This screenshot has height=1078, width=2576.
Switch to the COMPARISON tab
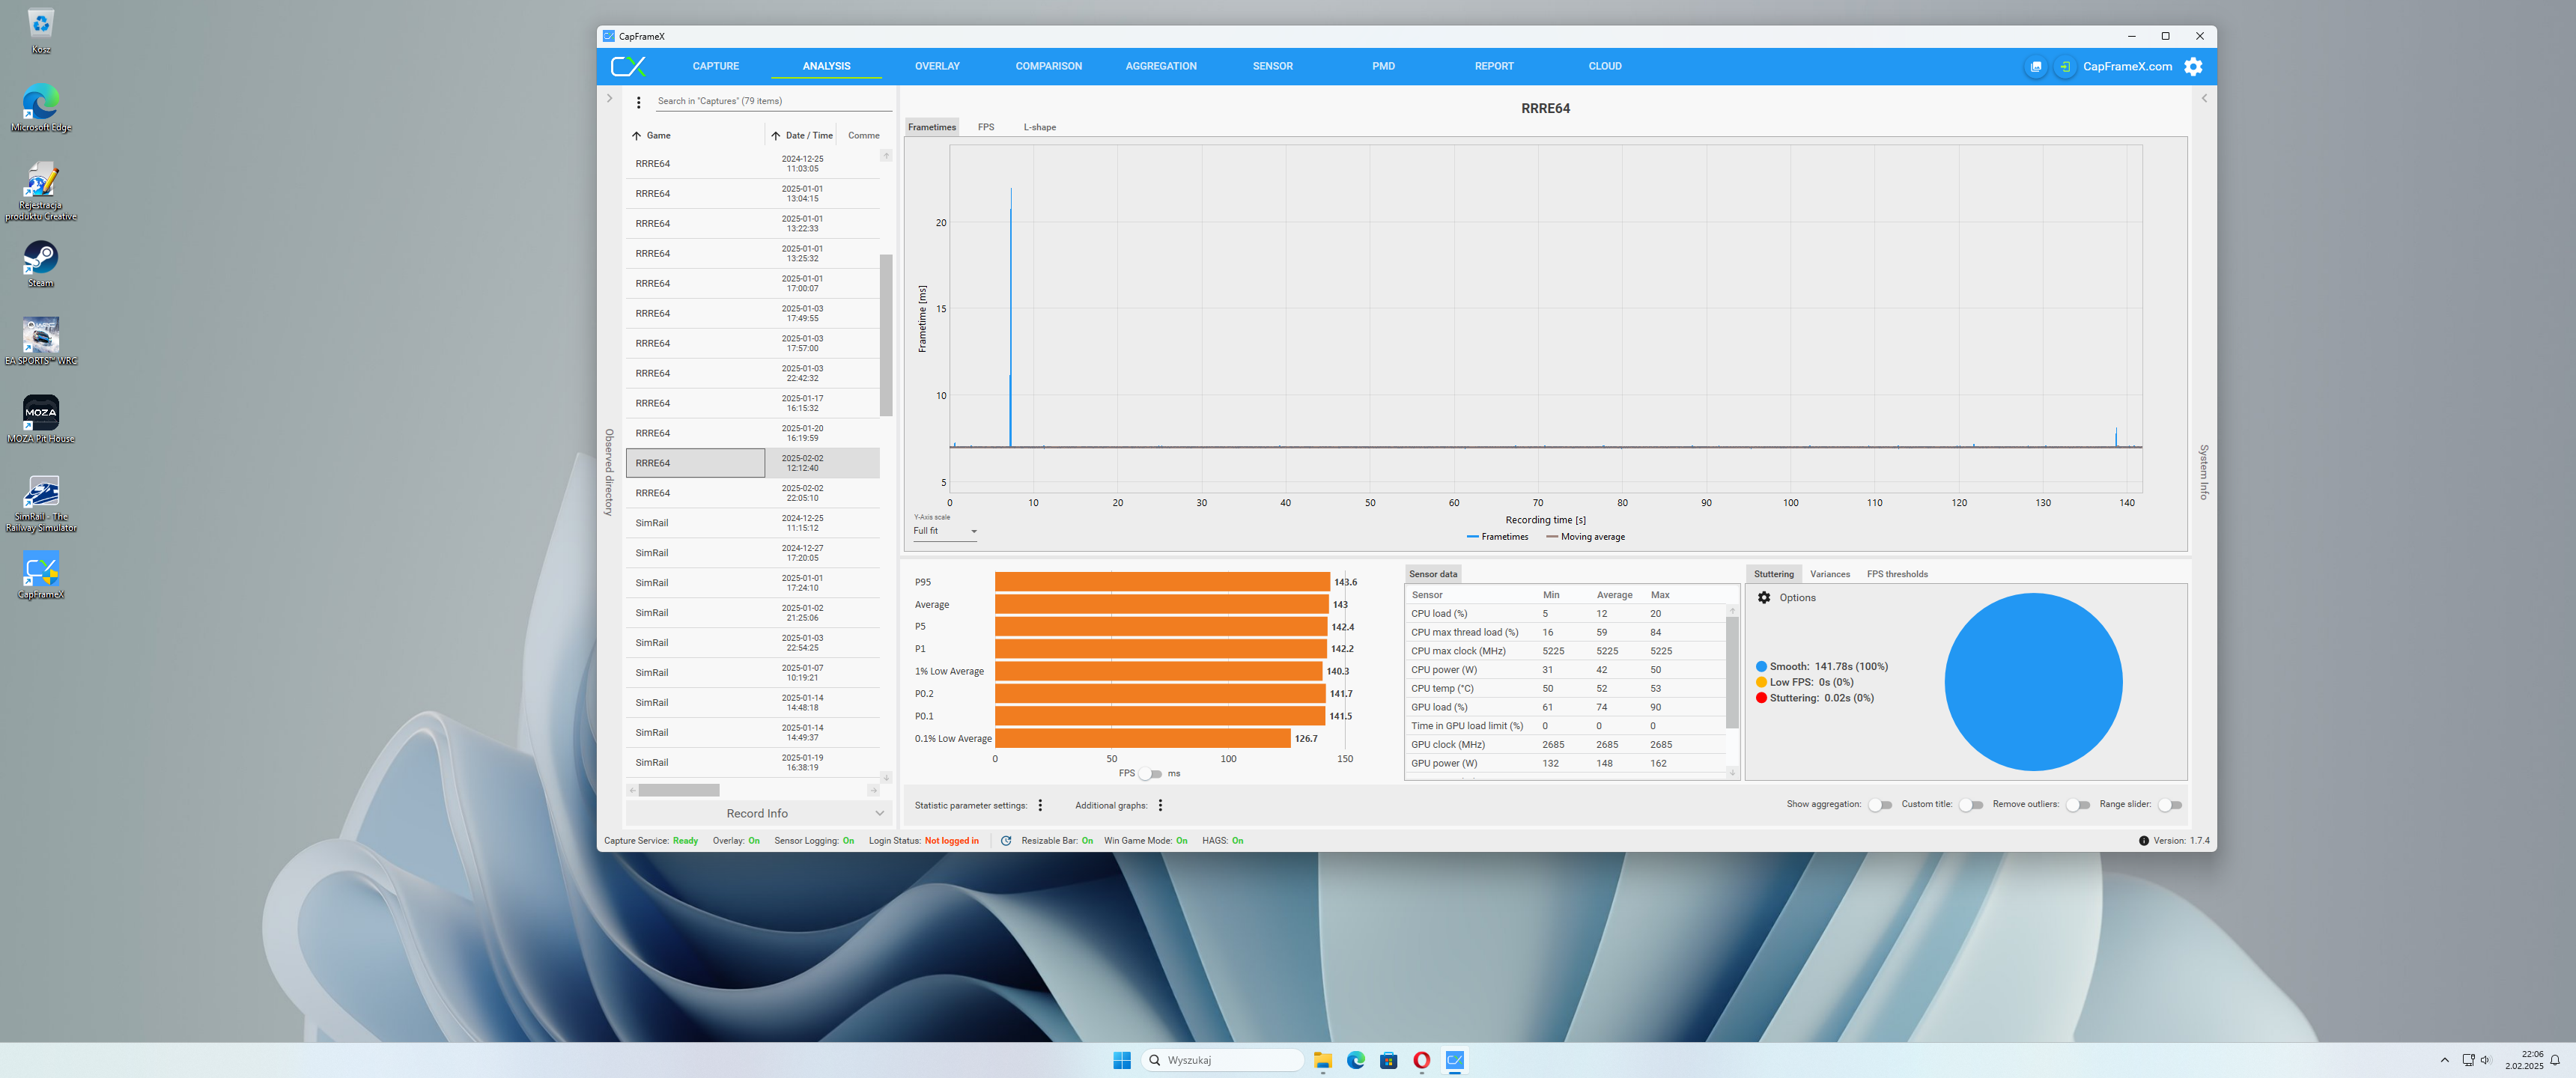(x=1048, y=66)
